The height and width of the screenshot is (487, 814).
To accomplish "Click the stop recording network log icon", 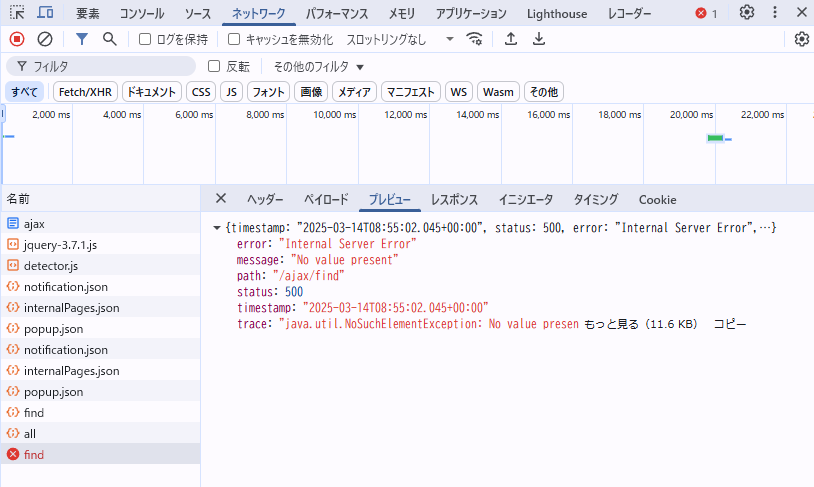I will pyautogui.click(x=17, y=39).
